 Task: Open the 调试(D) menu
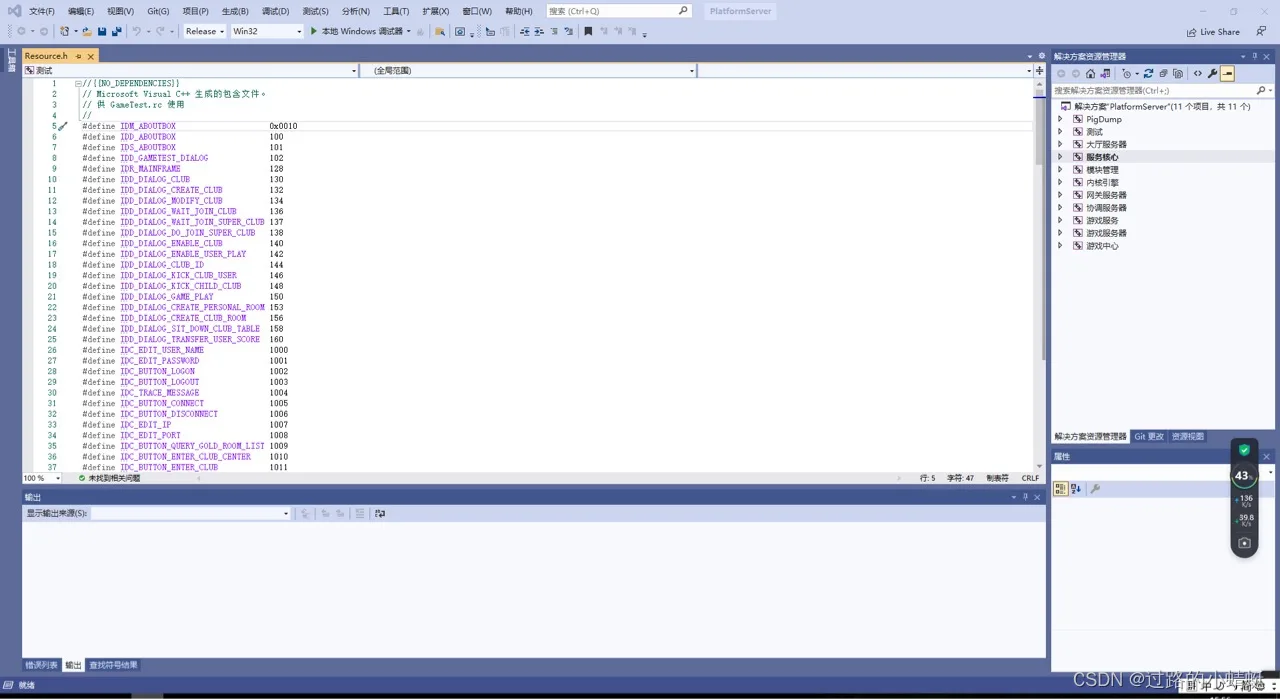pyautogui.click(x=275, y=11)
